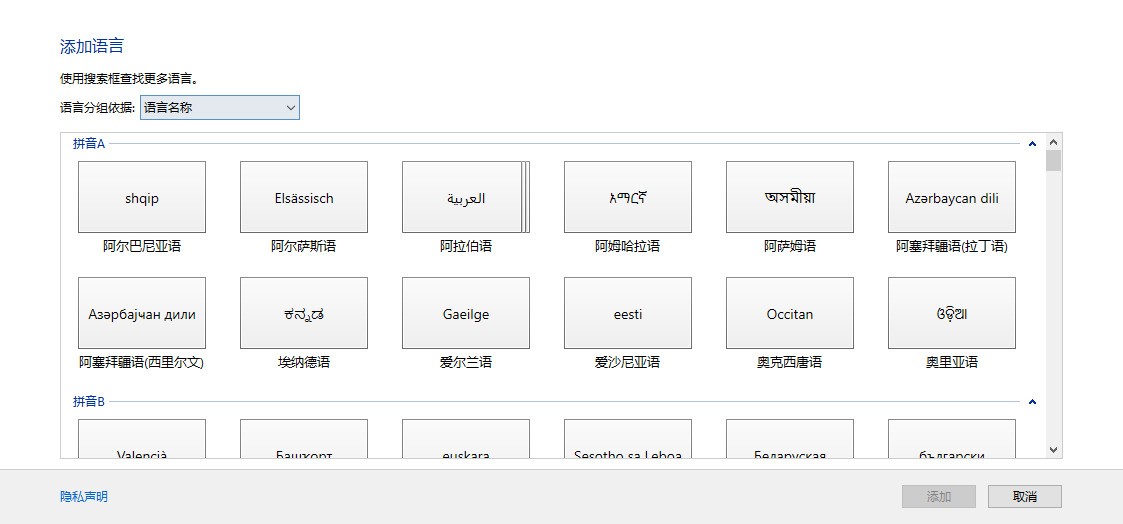Select the Arabic العربية language tile
Image resolution: width=1123 pixels, height=524 pixels.
pyautogui.click(x=466, y=197)
